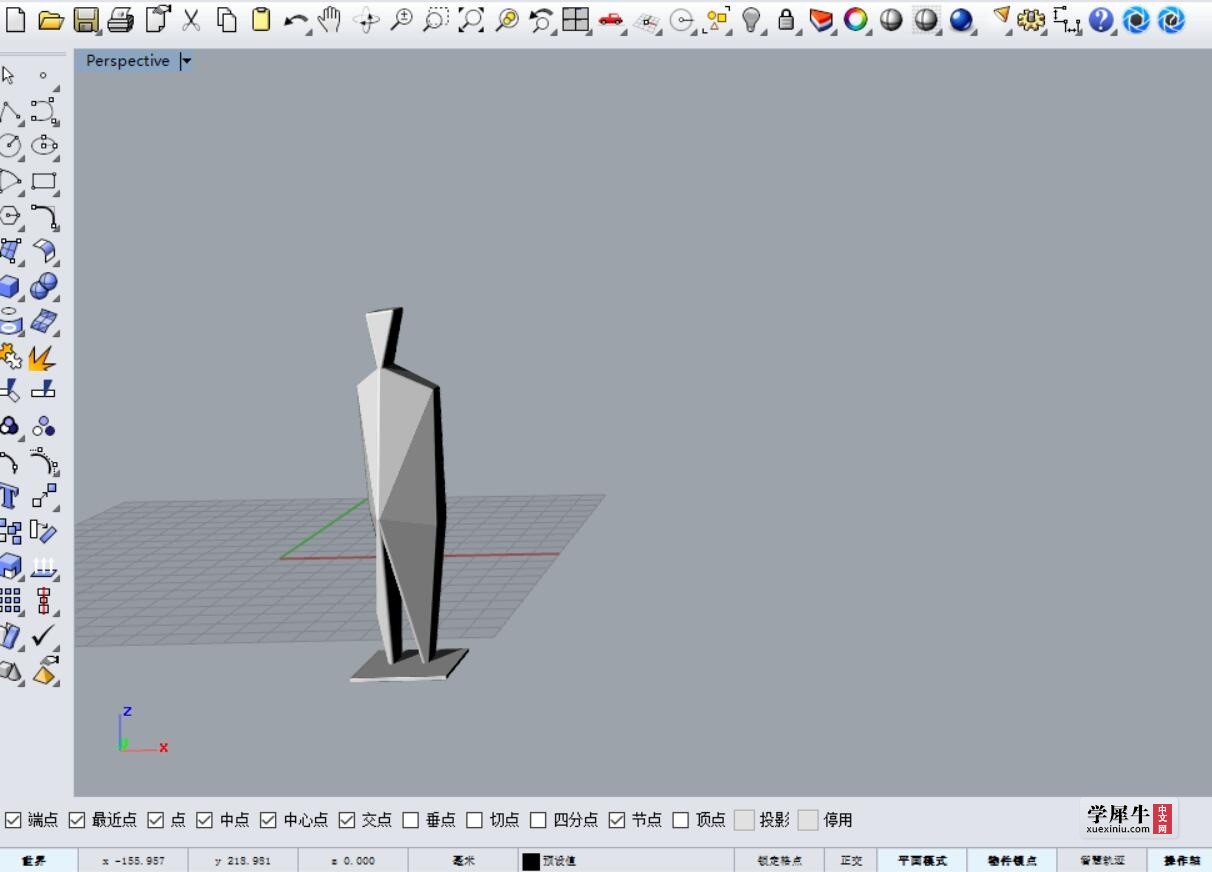The width and height of the screenshot is (1212, 872).
Task: Select the arrow pointer tool in left toolbar
Action: coord(9,76)
